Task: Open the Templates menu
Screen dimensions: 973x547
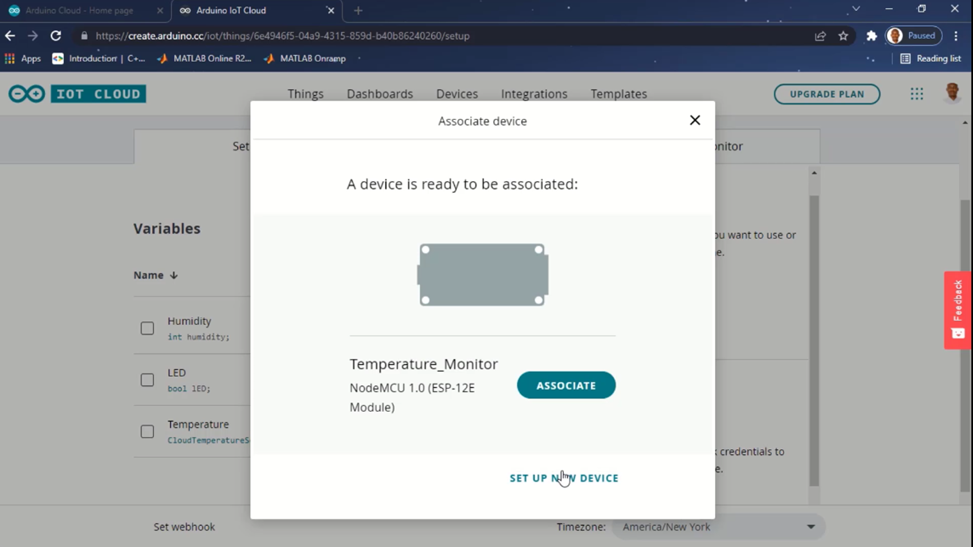Action: pyautogui.click(x=619, y=94)
